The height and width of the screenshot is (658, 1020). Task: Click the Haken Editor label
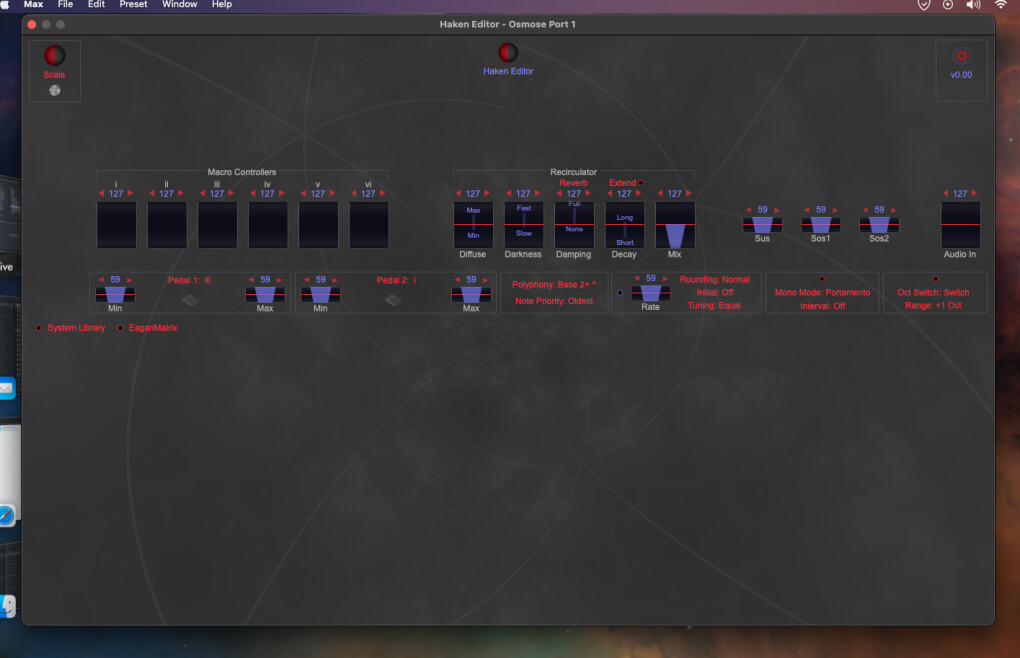pos(508,72)
